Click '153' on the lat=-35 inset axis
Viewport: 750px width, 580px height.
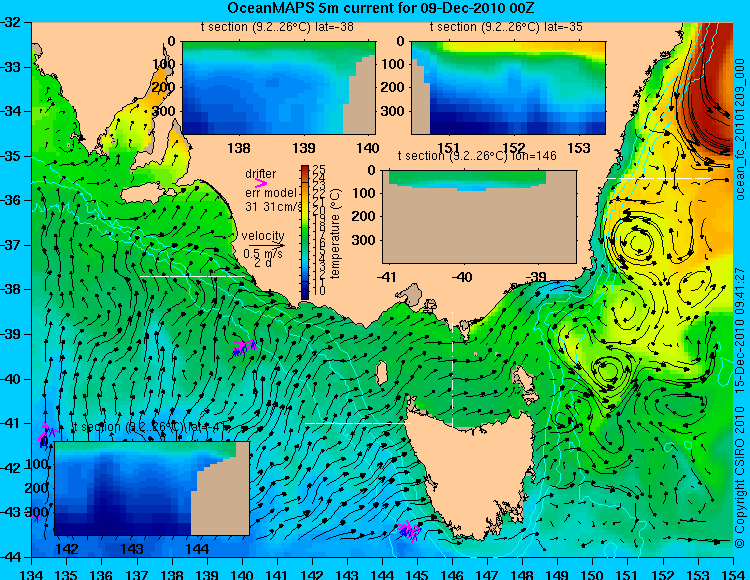(x=579, y=148)
